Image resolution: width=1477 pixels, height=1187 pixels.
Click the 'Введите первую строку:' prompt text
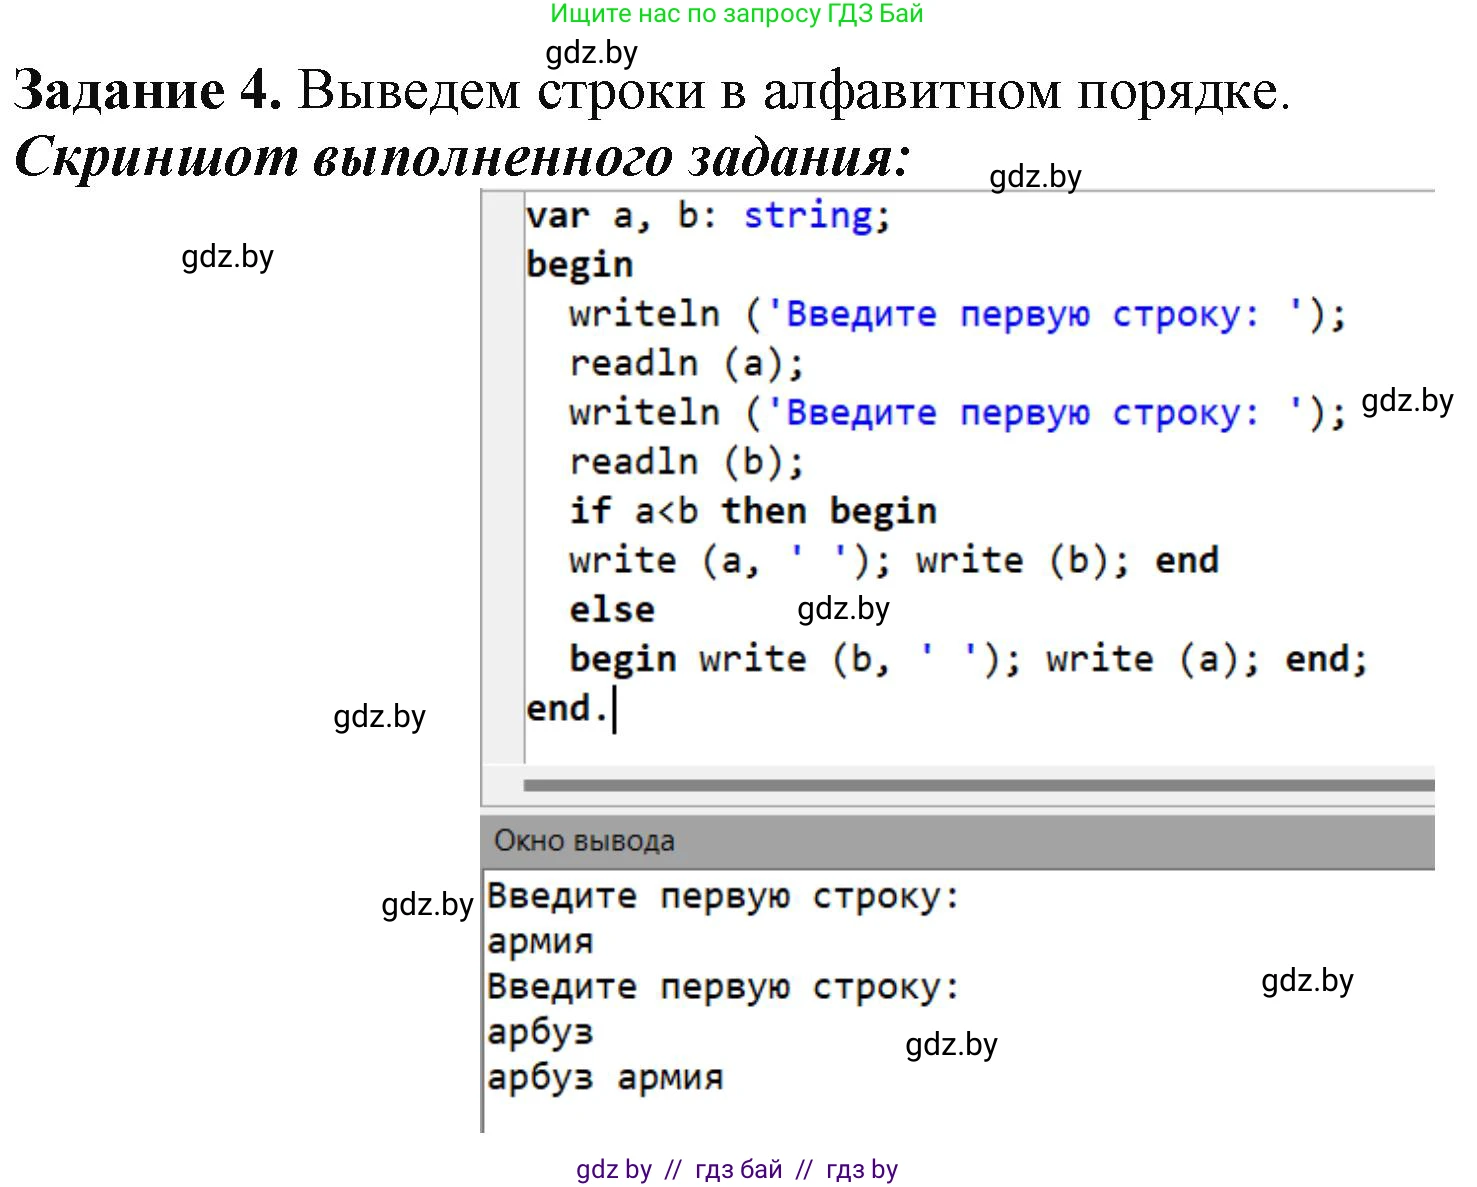coord(722,895)
